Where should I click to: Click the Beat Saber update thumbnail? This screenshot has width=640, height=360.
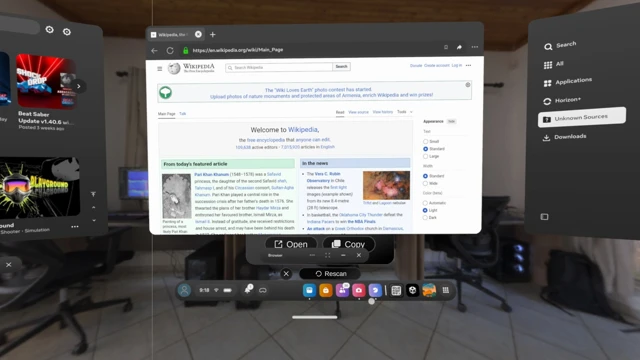[x=46, y=81]
